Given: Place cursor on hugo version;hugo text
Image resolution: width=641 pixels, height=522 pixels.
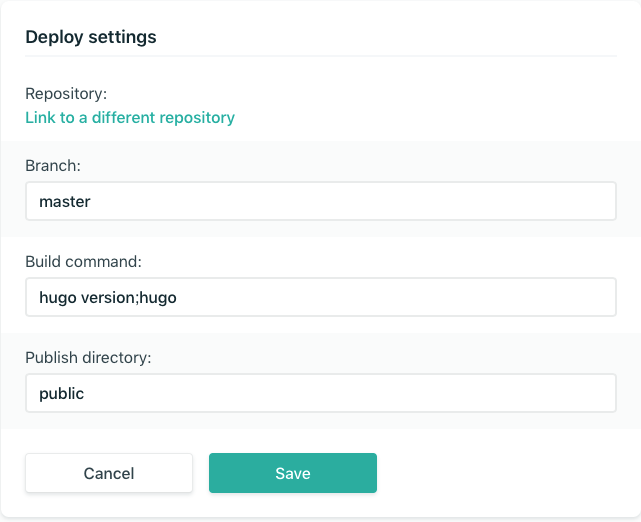Looking at the screenshot, I should pos(108,298).
